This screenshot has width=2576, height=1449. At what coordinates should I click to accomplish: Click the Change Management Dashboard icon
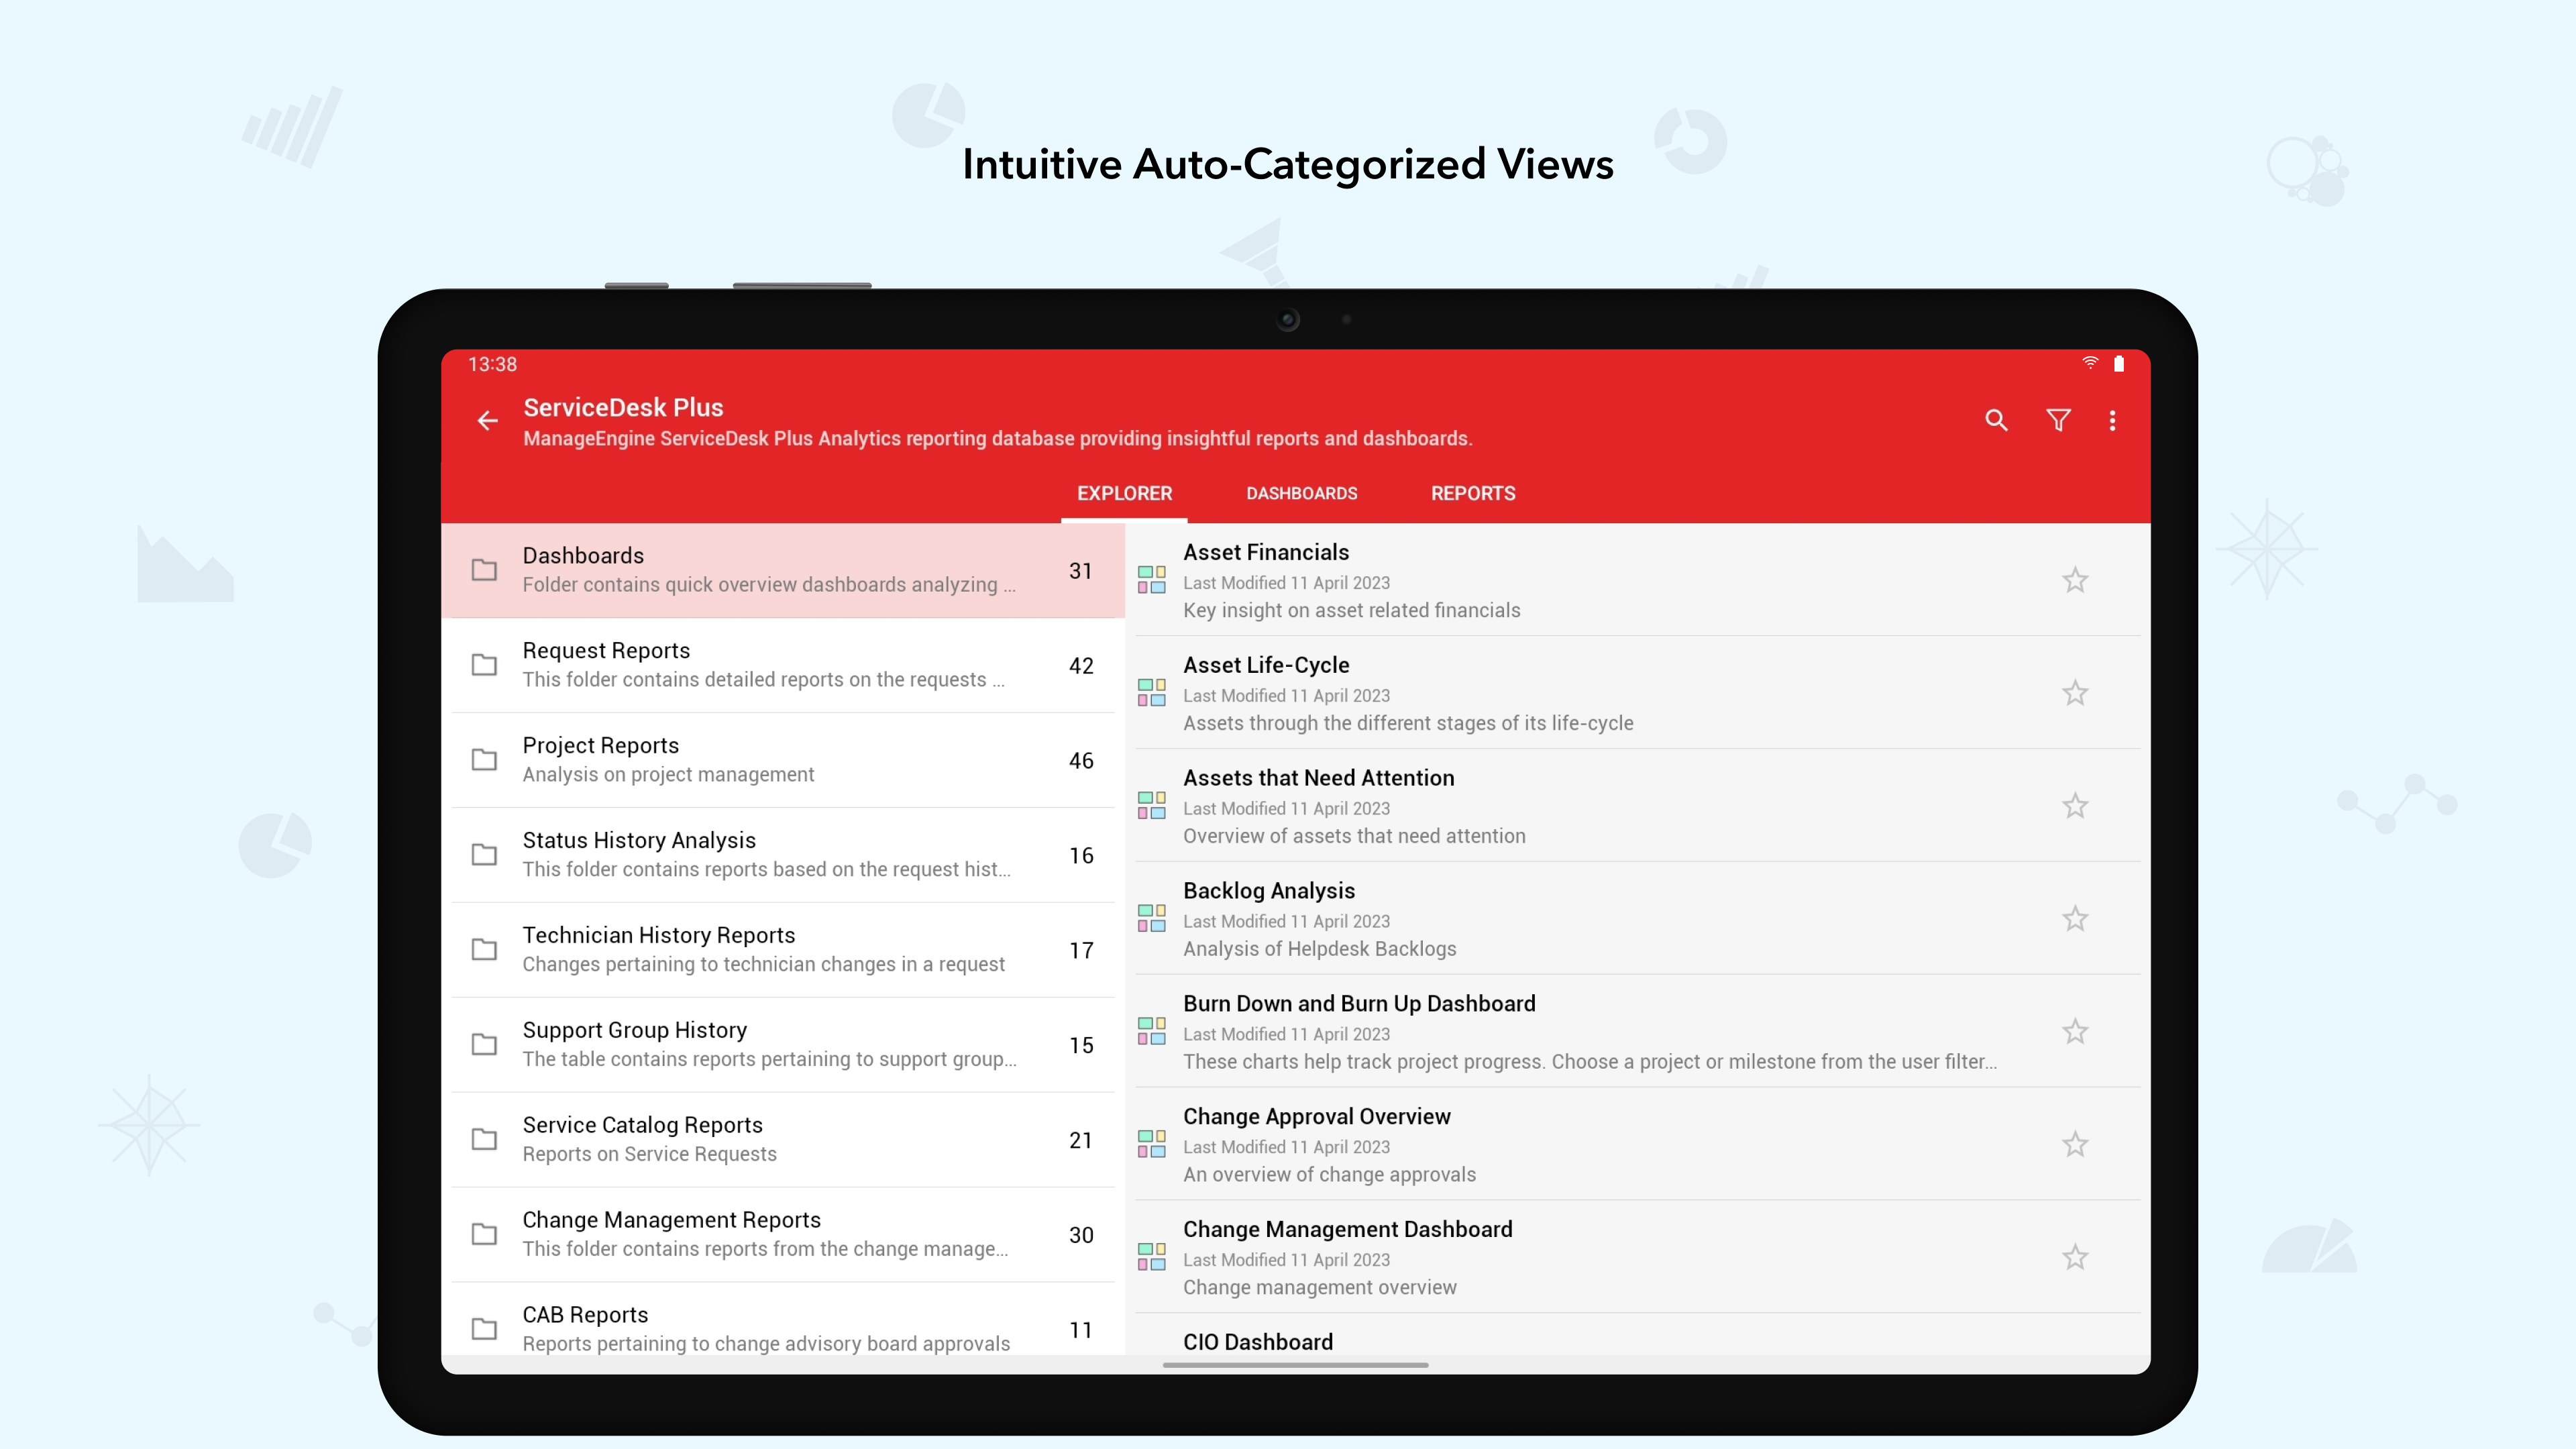pyautogui.click(x=1151, y=1257)
